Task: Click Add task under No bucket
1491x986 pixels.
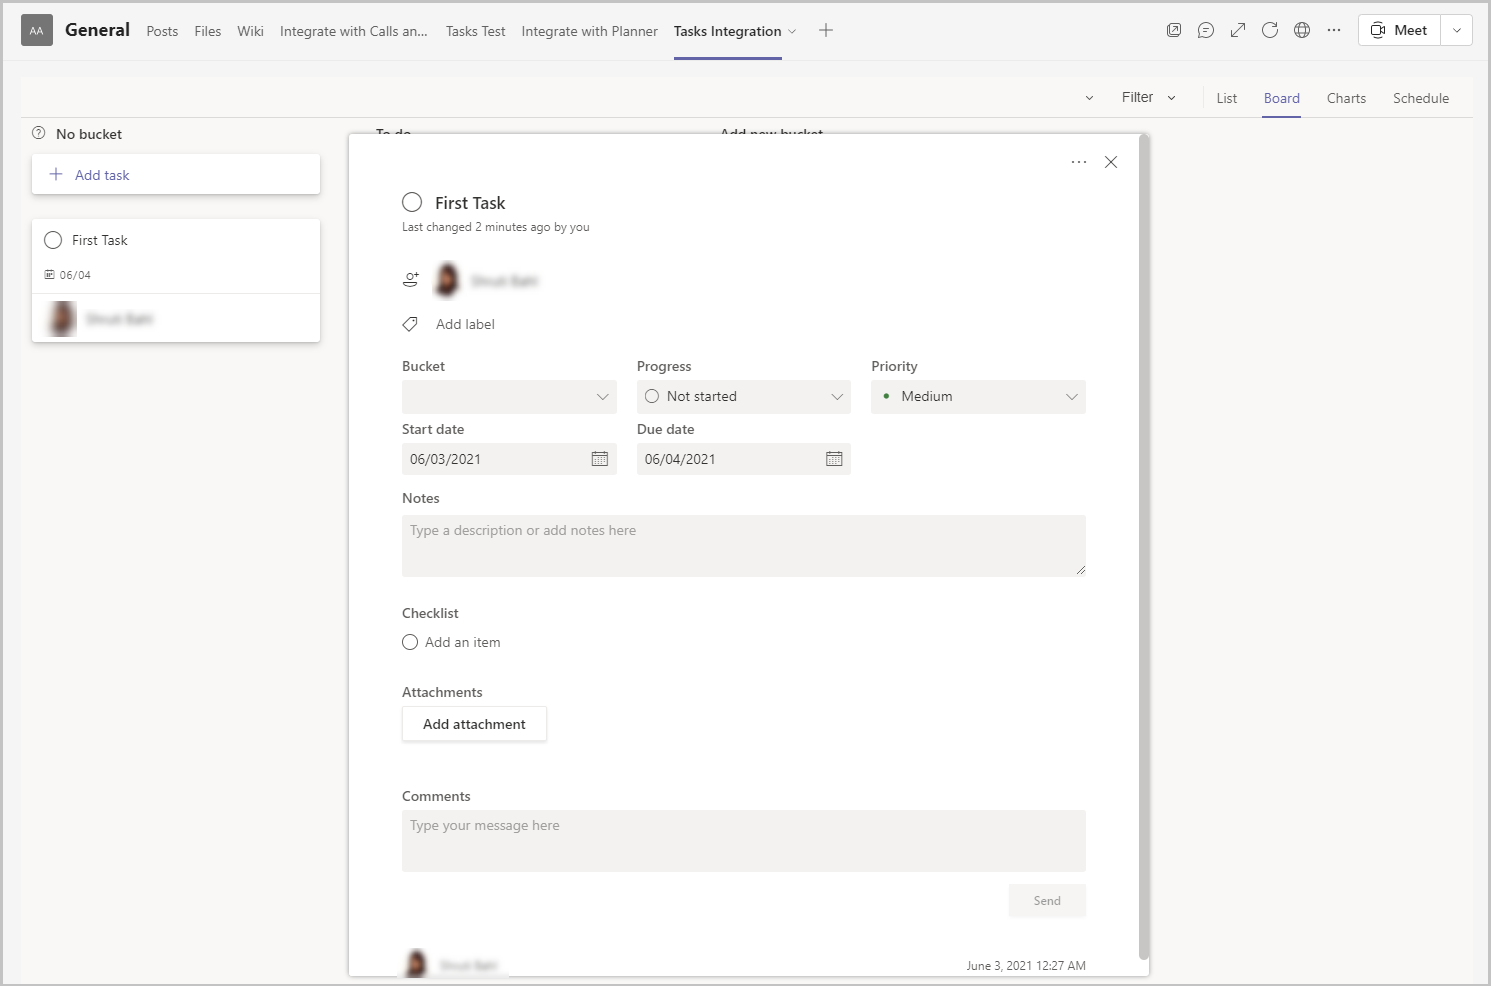Action: (176, 174)
